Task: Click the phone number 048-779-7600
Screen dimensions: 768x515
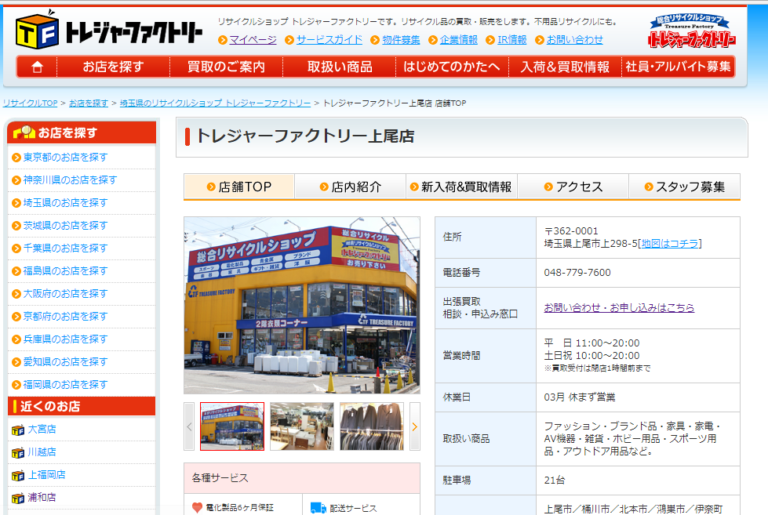Action: pyautogui.click(x=577, y=272)
